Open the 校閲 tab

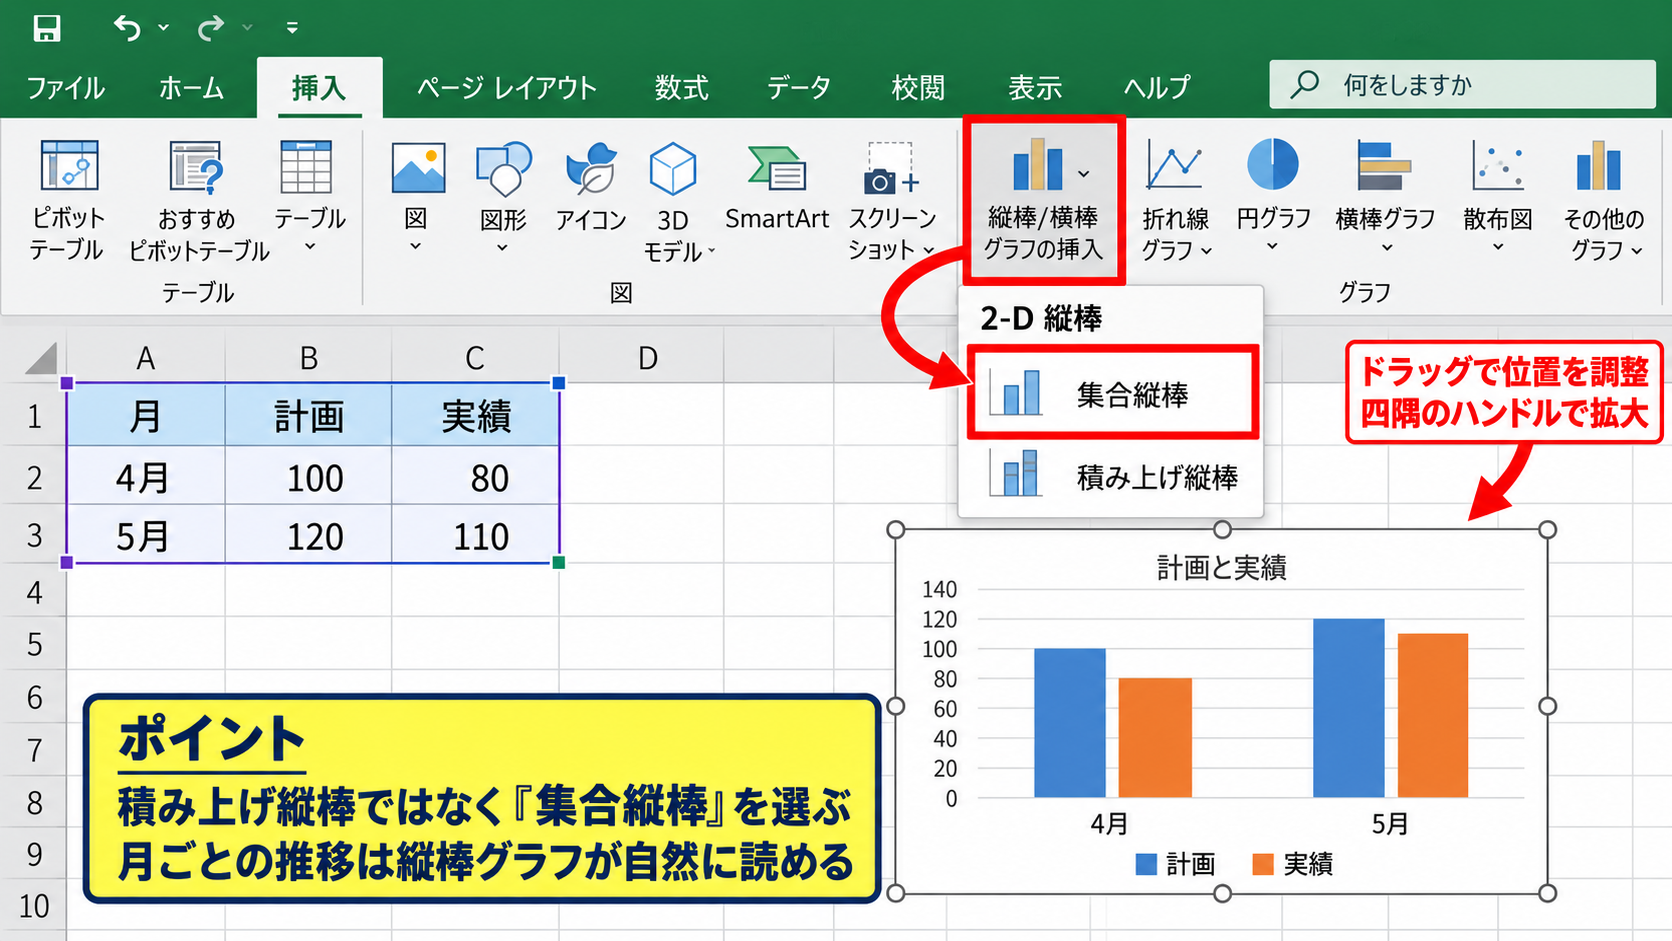coord(918,88)
